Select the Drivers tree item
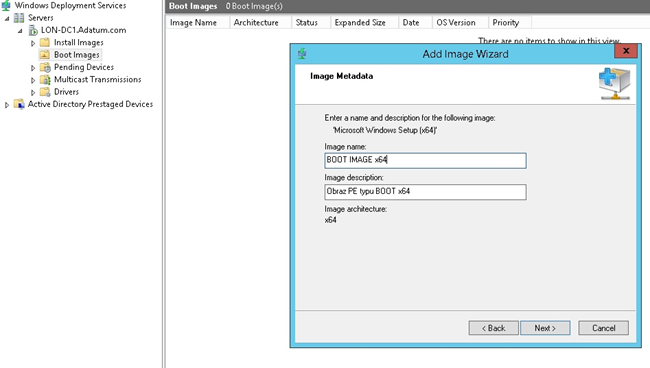Viewport: 650px width, 368px height. [66, 92]
